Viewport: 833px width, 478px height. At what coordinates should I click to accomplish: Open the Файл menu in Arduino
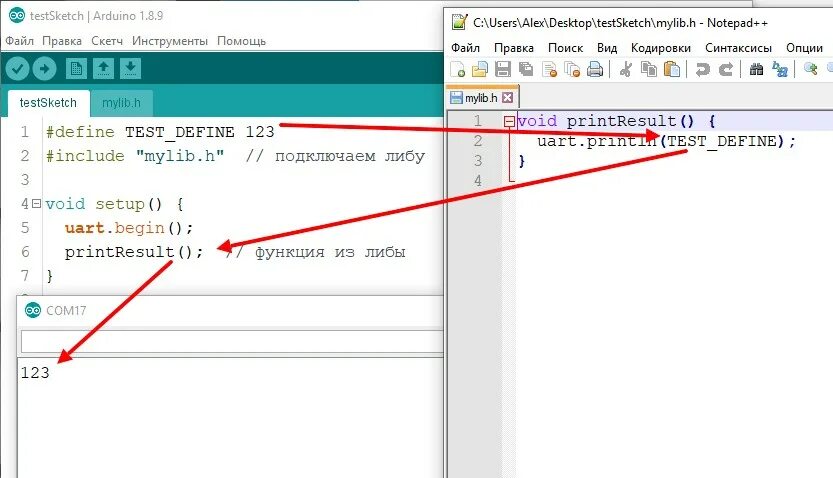20,41
